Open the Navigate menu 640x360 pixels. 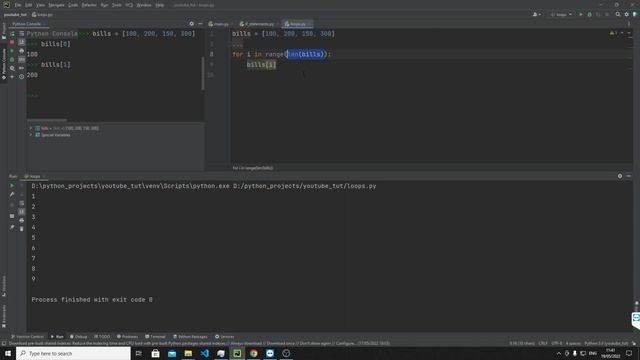point(56,5)
